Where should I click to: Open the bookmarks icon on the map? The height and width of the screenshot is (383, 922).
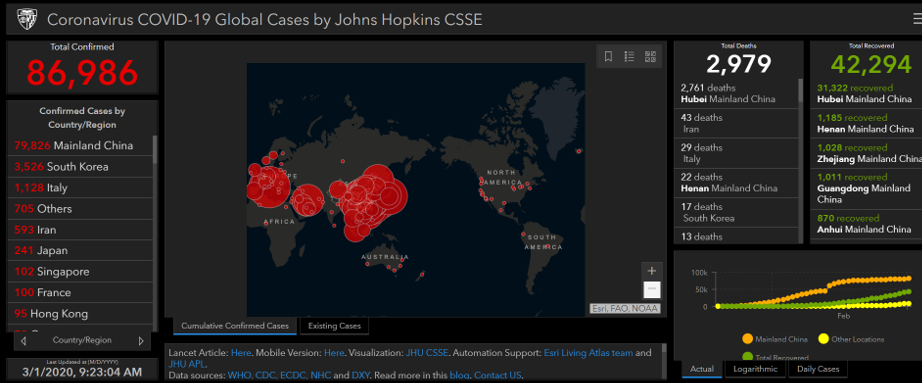(x=609, y=56)
